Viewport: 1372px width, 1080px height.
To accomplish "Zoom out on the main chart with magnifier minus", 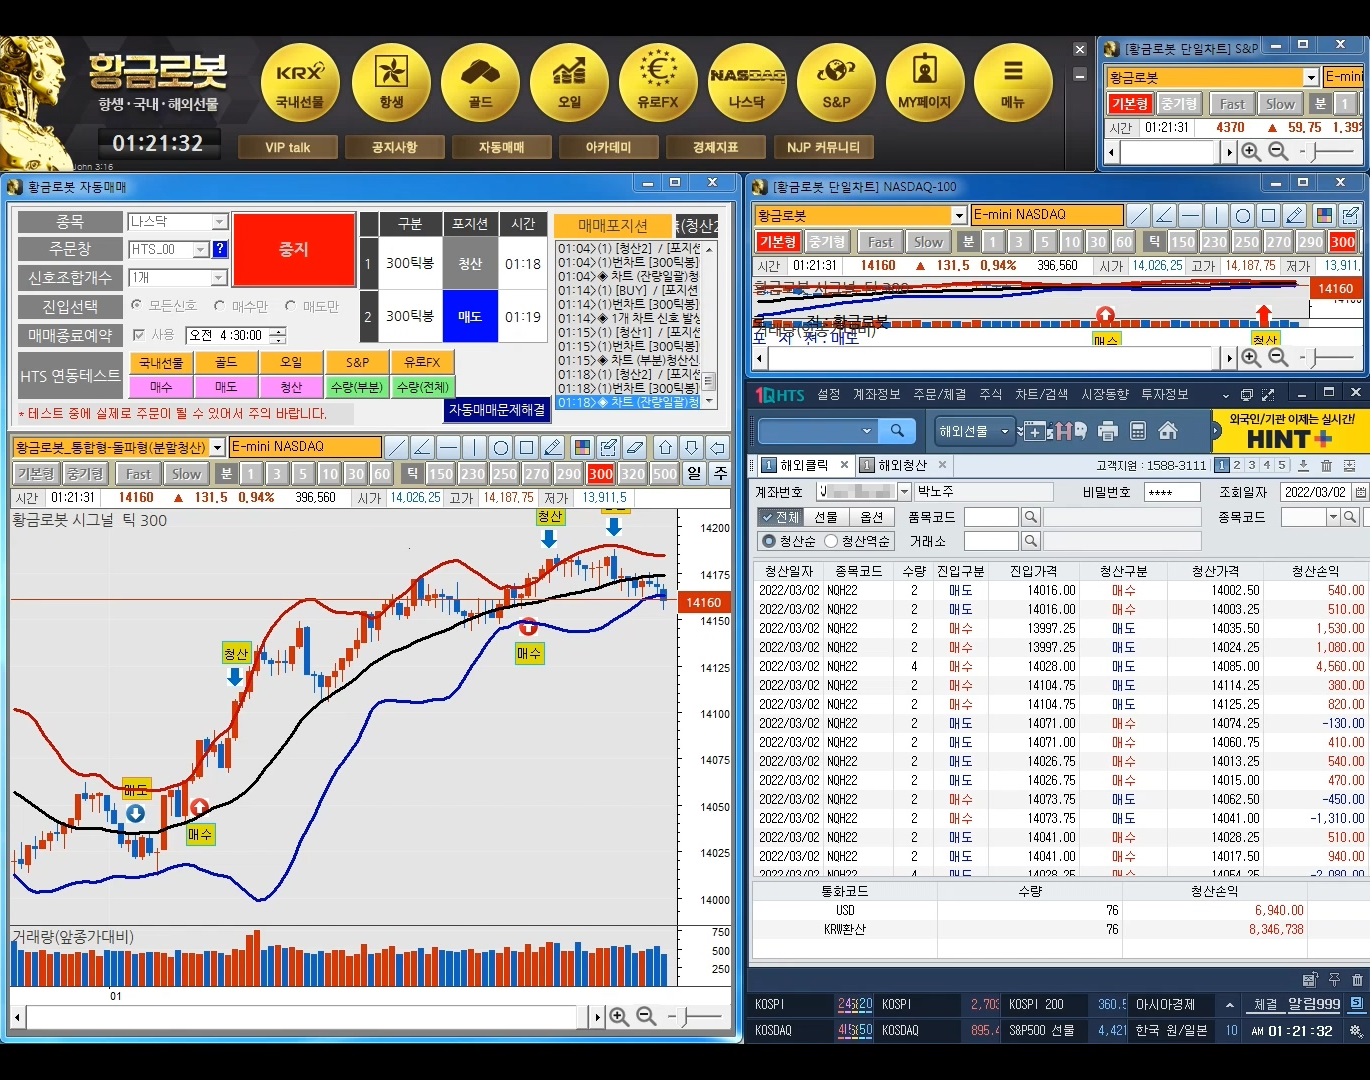I will pos(647,1017).
